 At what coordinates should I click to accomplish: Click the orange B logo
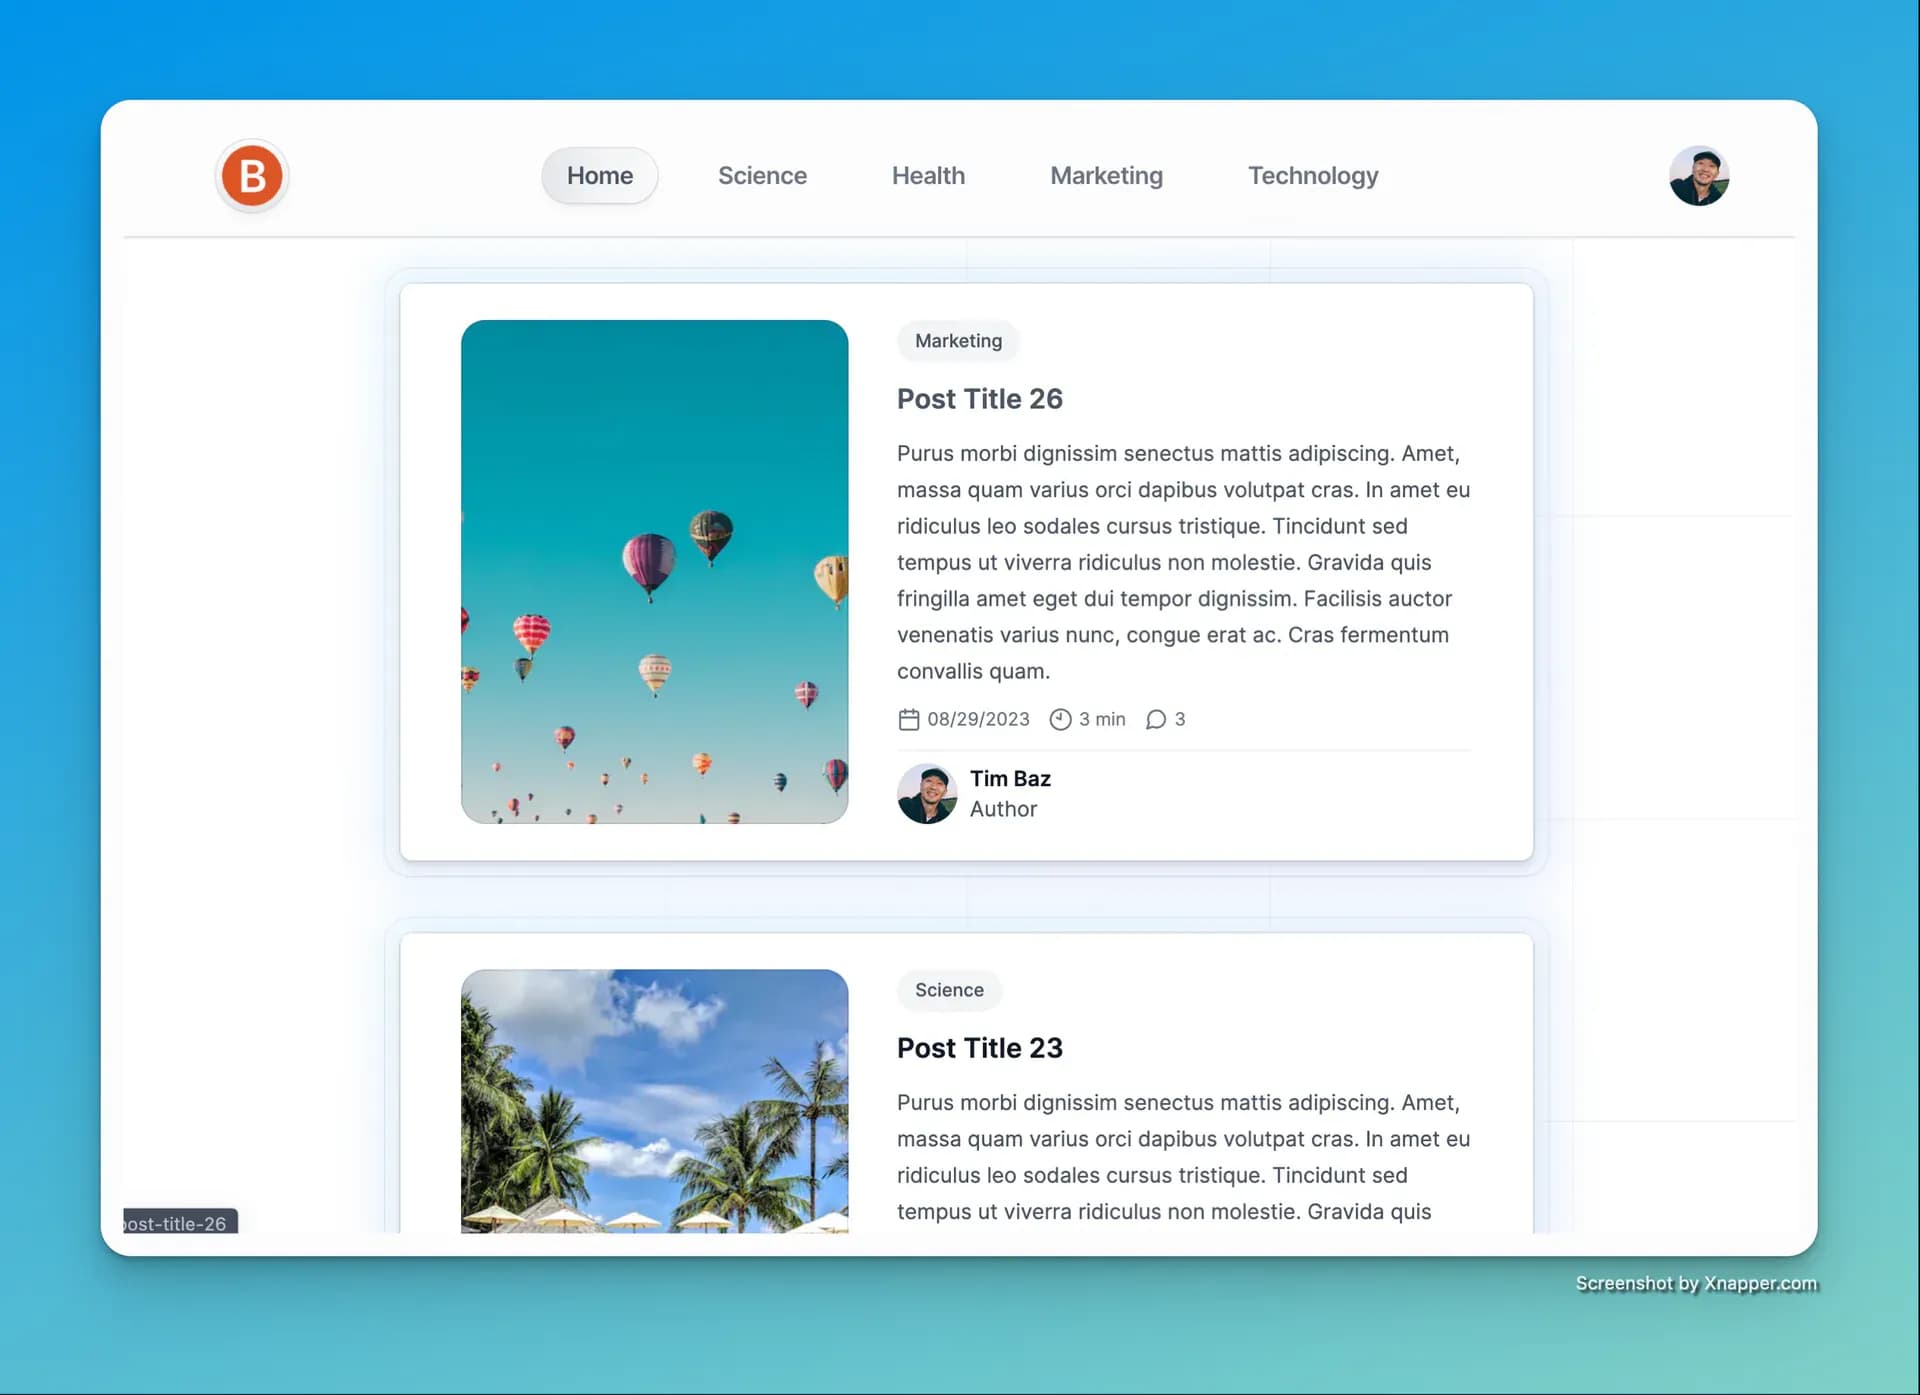pos(252,176)
